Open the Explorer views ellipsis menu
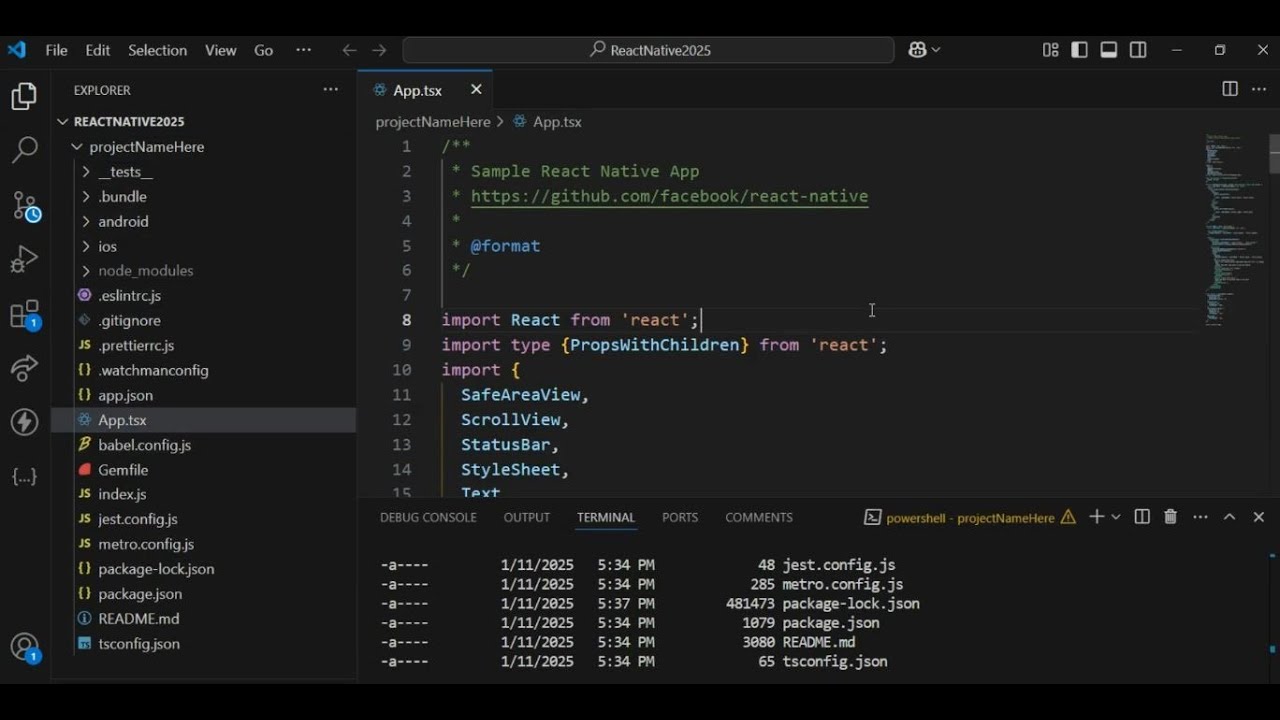 [x=330, y=90]
